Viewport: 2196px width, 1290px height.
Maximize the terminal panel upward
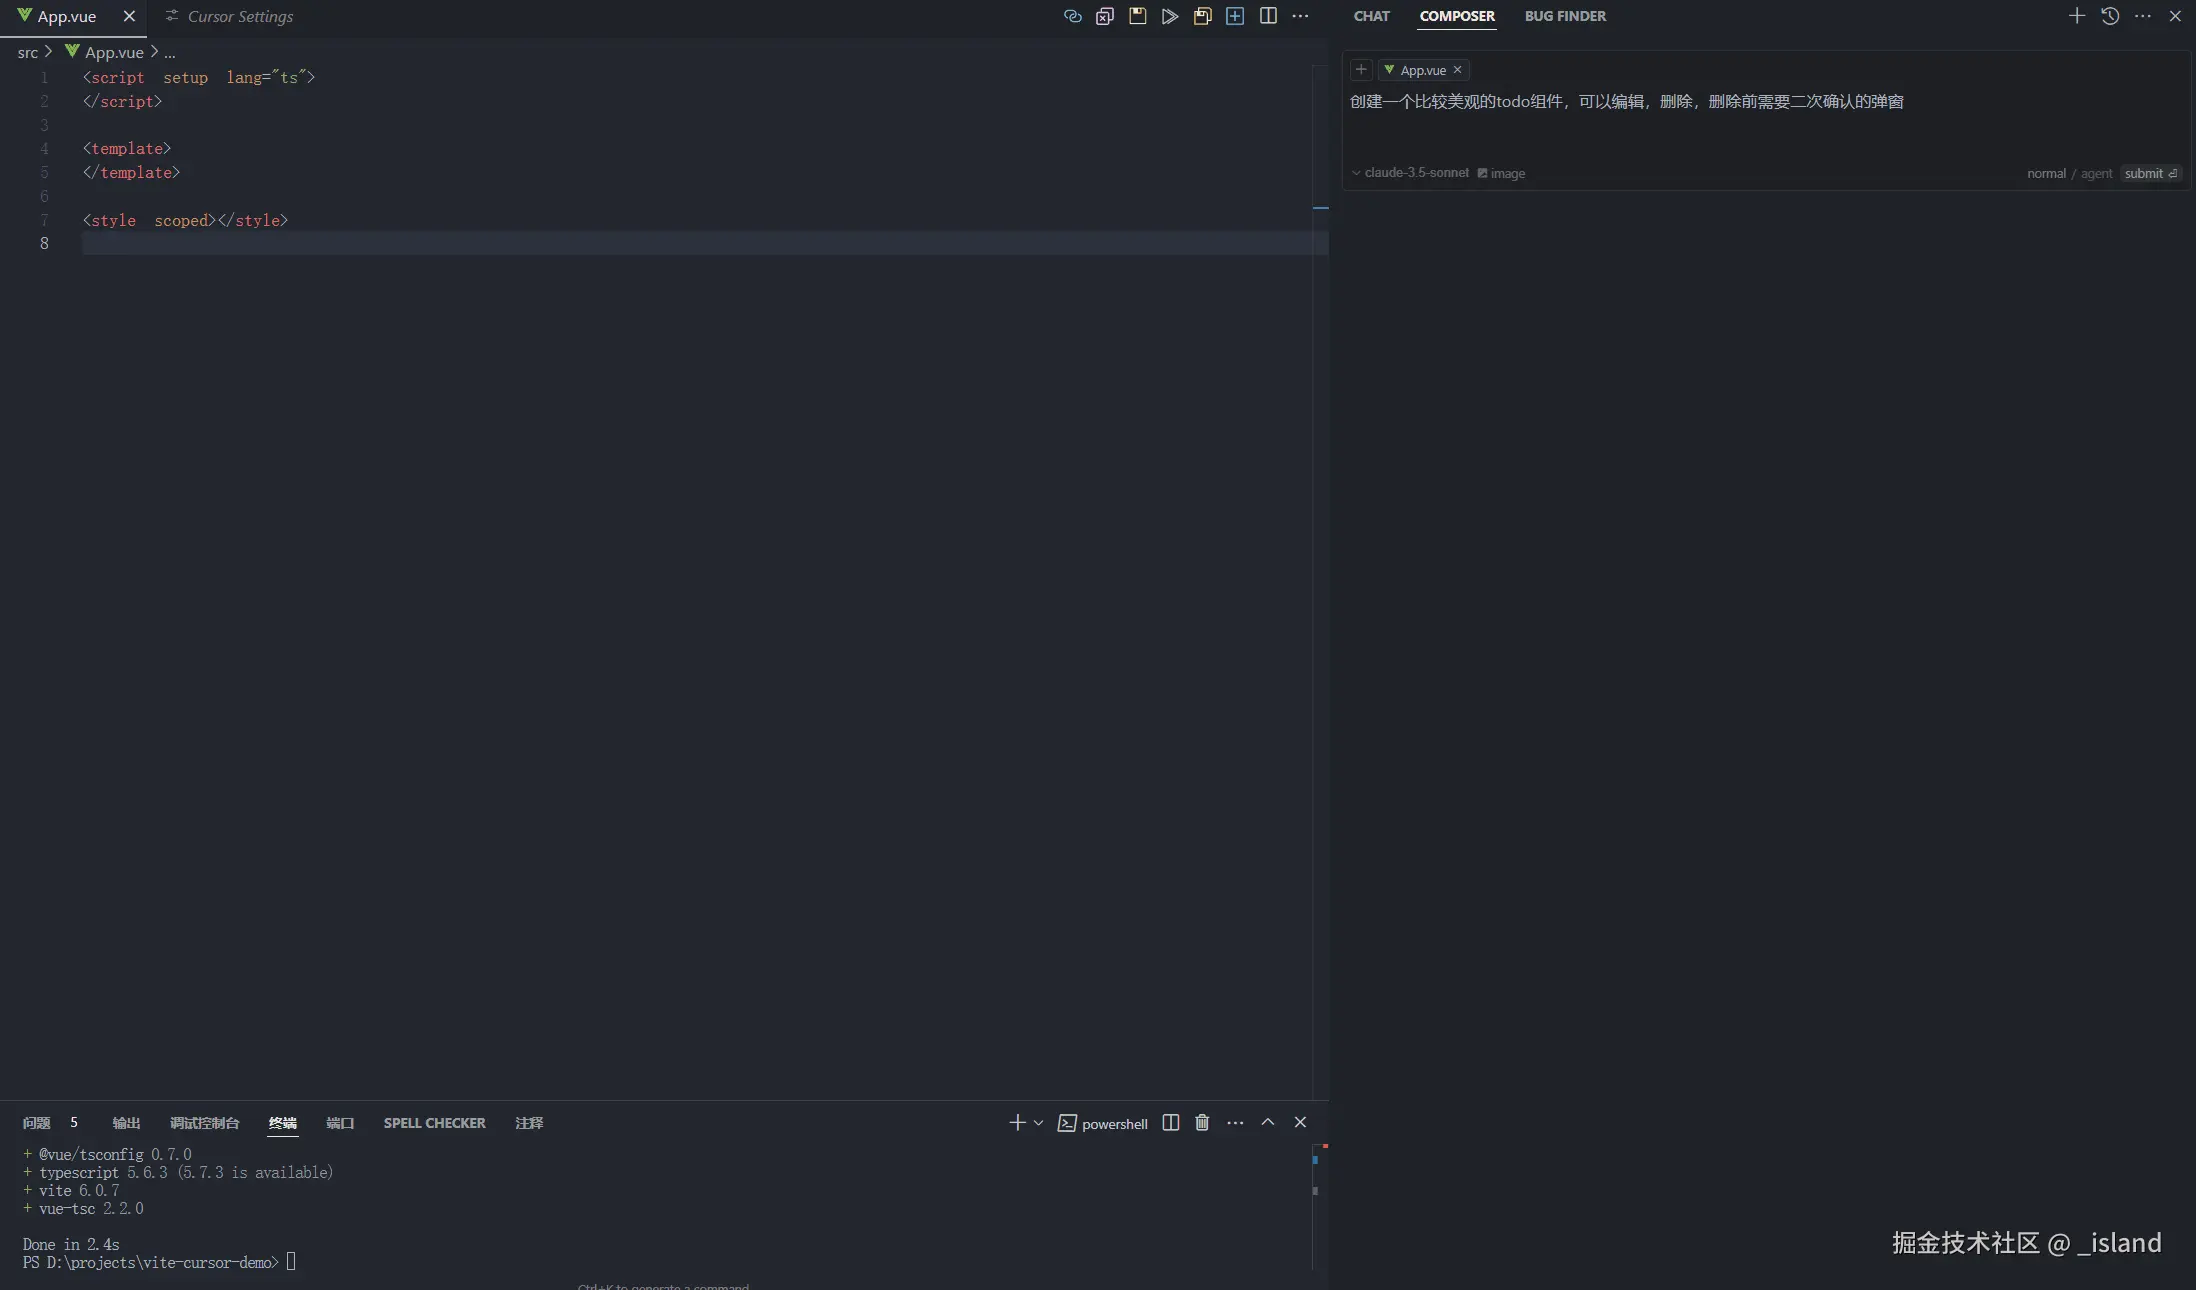click(x=1267, y=1123)
